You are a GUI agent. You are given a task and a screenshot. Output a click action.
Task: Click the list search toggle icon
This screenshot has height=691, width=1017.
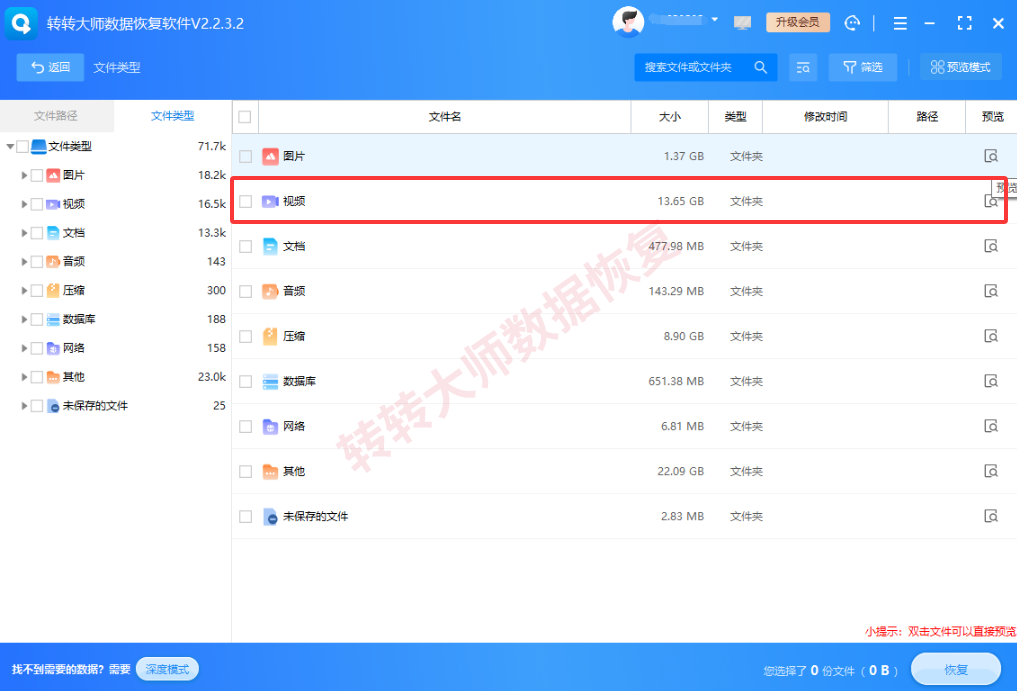click(x=803, y=67)
